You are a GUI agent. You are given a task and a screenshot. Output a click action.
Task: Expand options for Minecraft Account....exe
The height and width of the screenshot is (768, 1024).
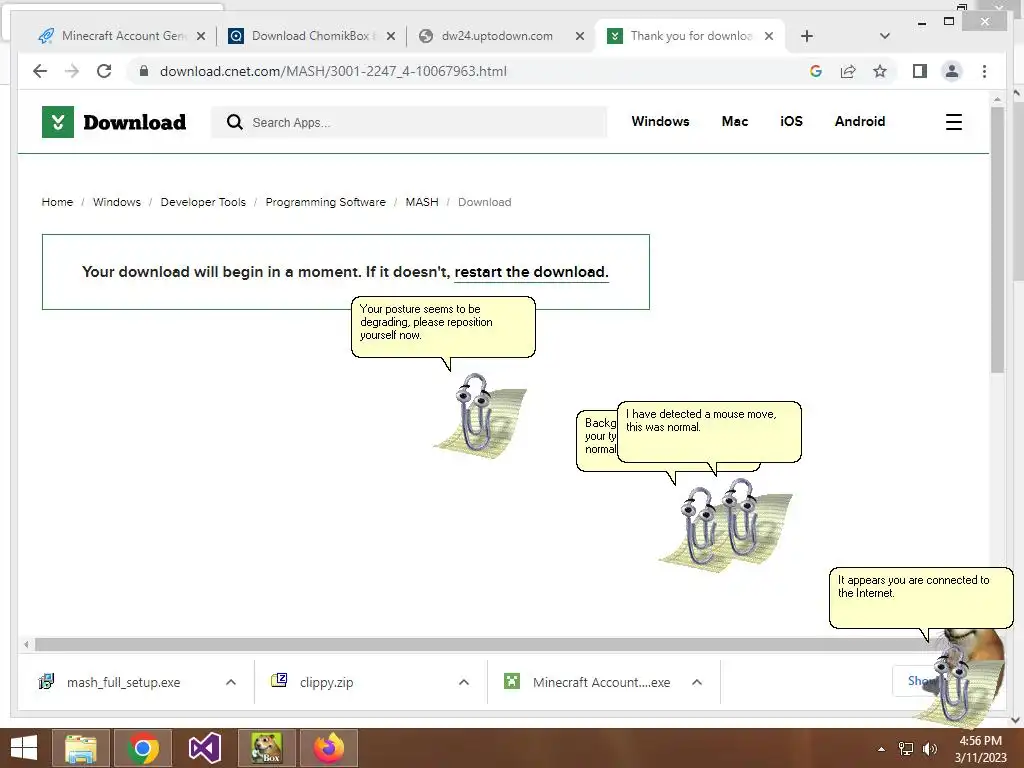(697, 682)
